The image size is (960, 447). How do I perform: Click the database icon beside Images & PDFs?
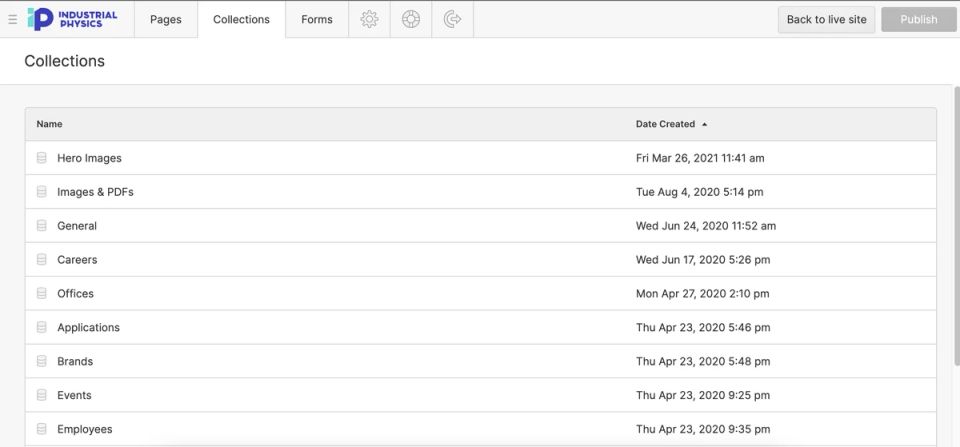[x=42, y=192]
